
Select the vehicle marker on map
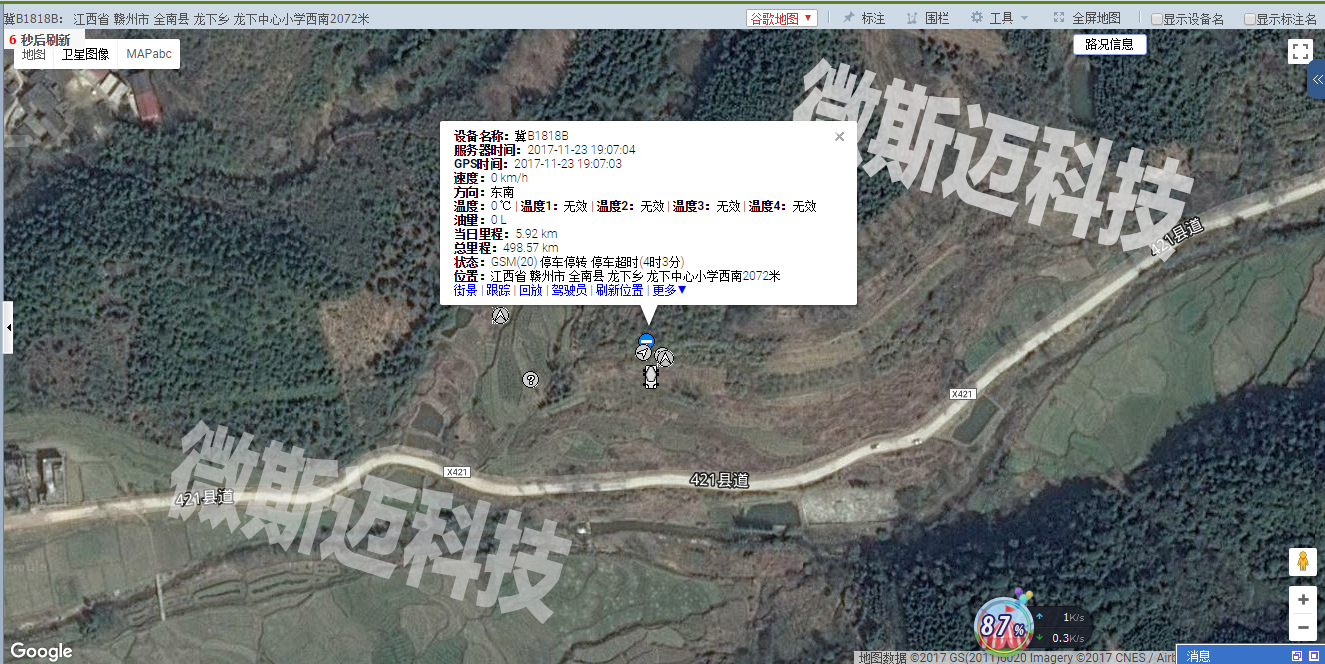[x=651, y=376]
